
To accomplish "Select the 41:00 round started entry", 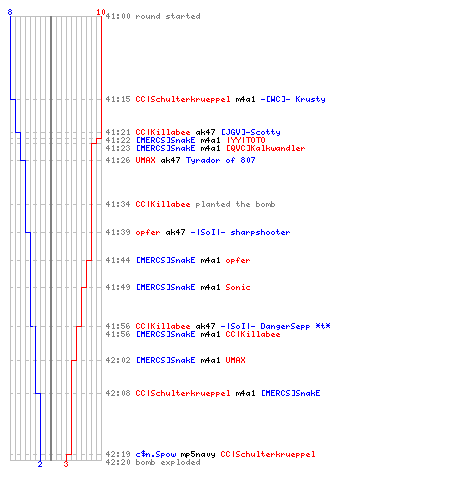I will coord(153,16).
